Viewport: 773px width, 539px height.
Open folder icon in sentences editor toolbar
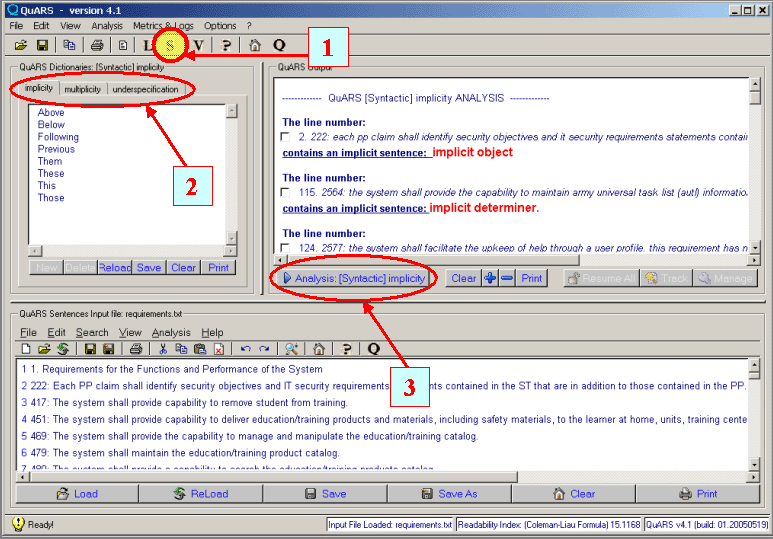coord(44,349)
